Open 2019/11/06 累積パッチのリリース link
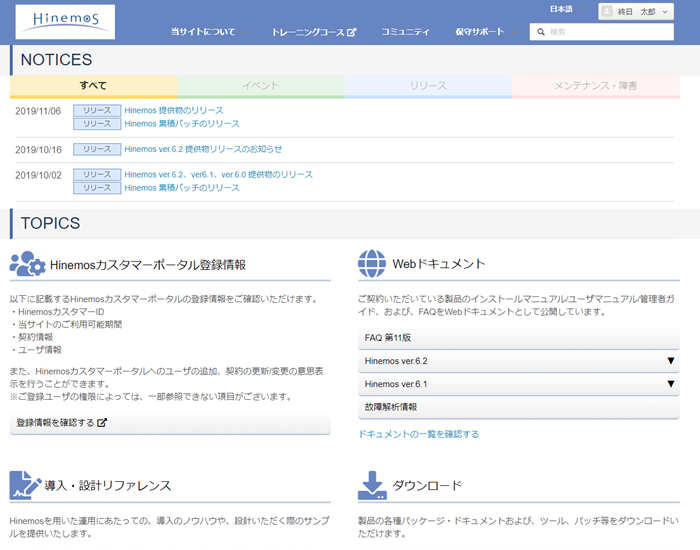Screen dimensions: 700x550 click(182, 124)
